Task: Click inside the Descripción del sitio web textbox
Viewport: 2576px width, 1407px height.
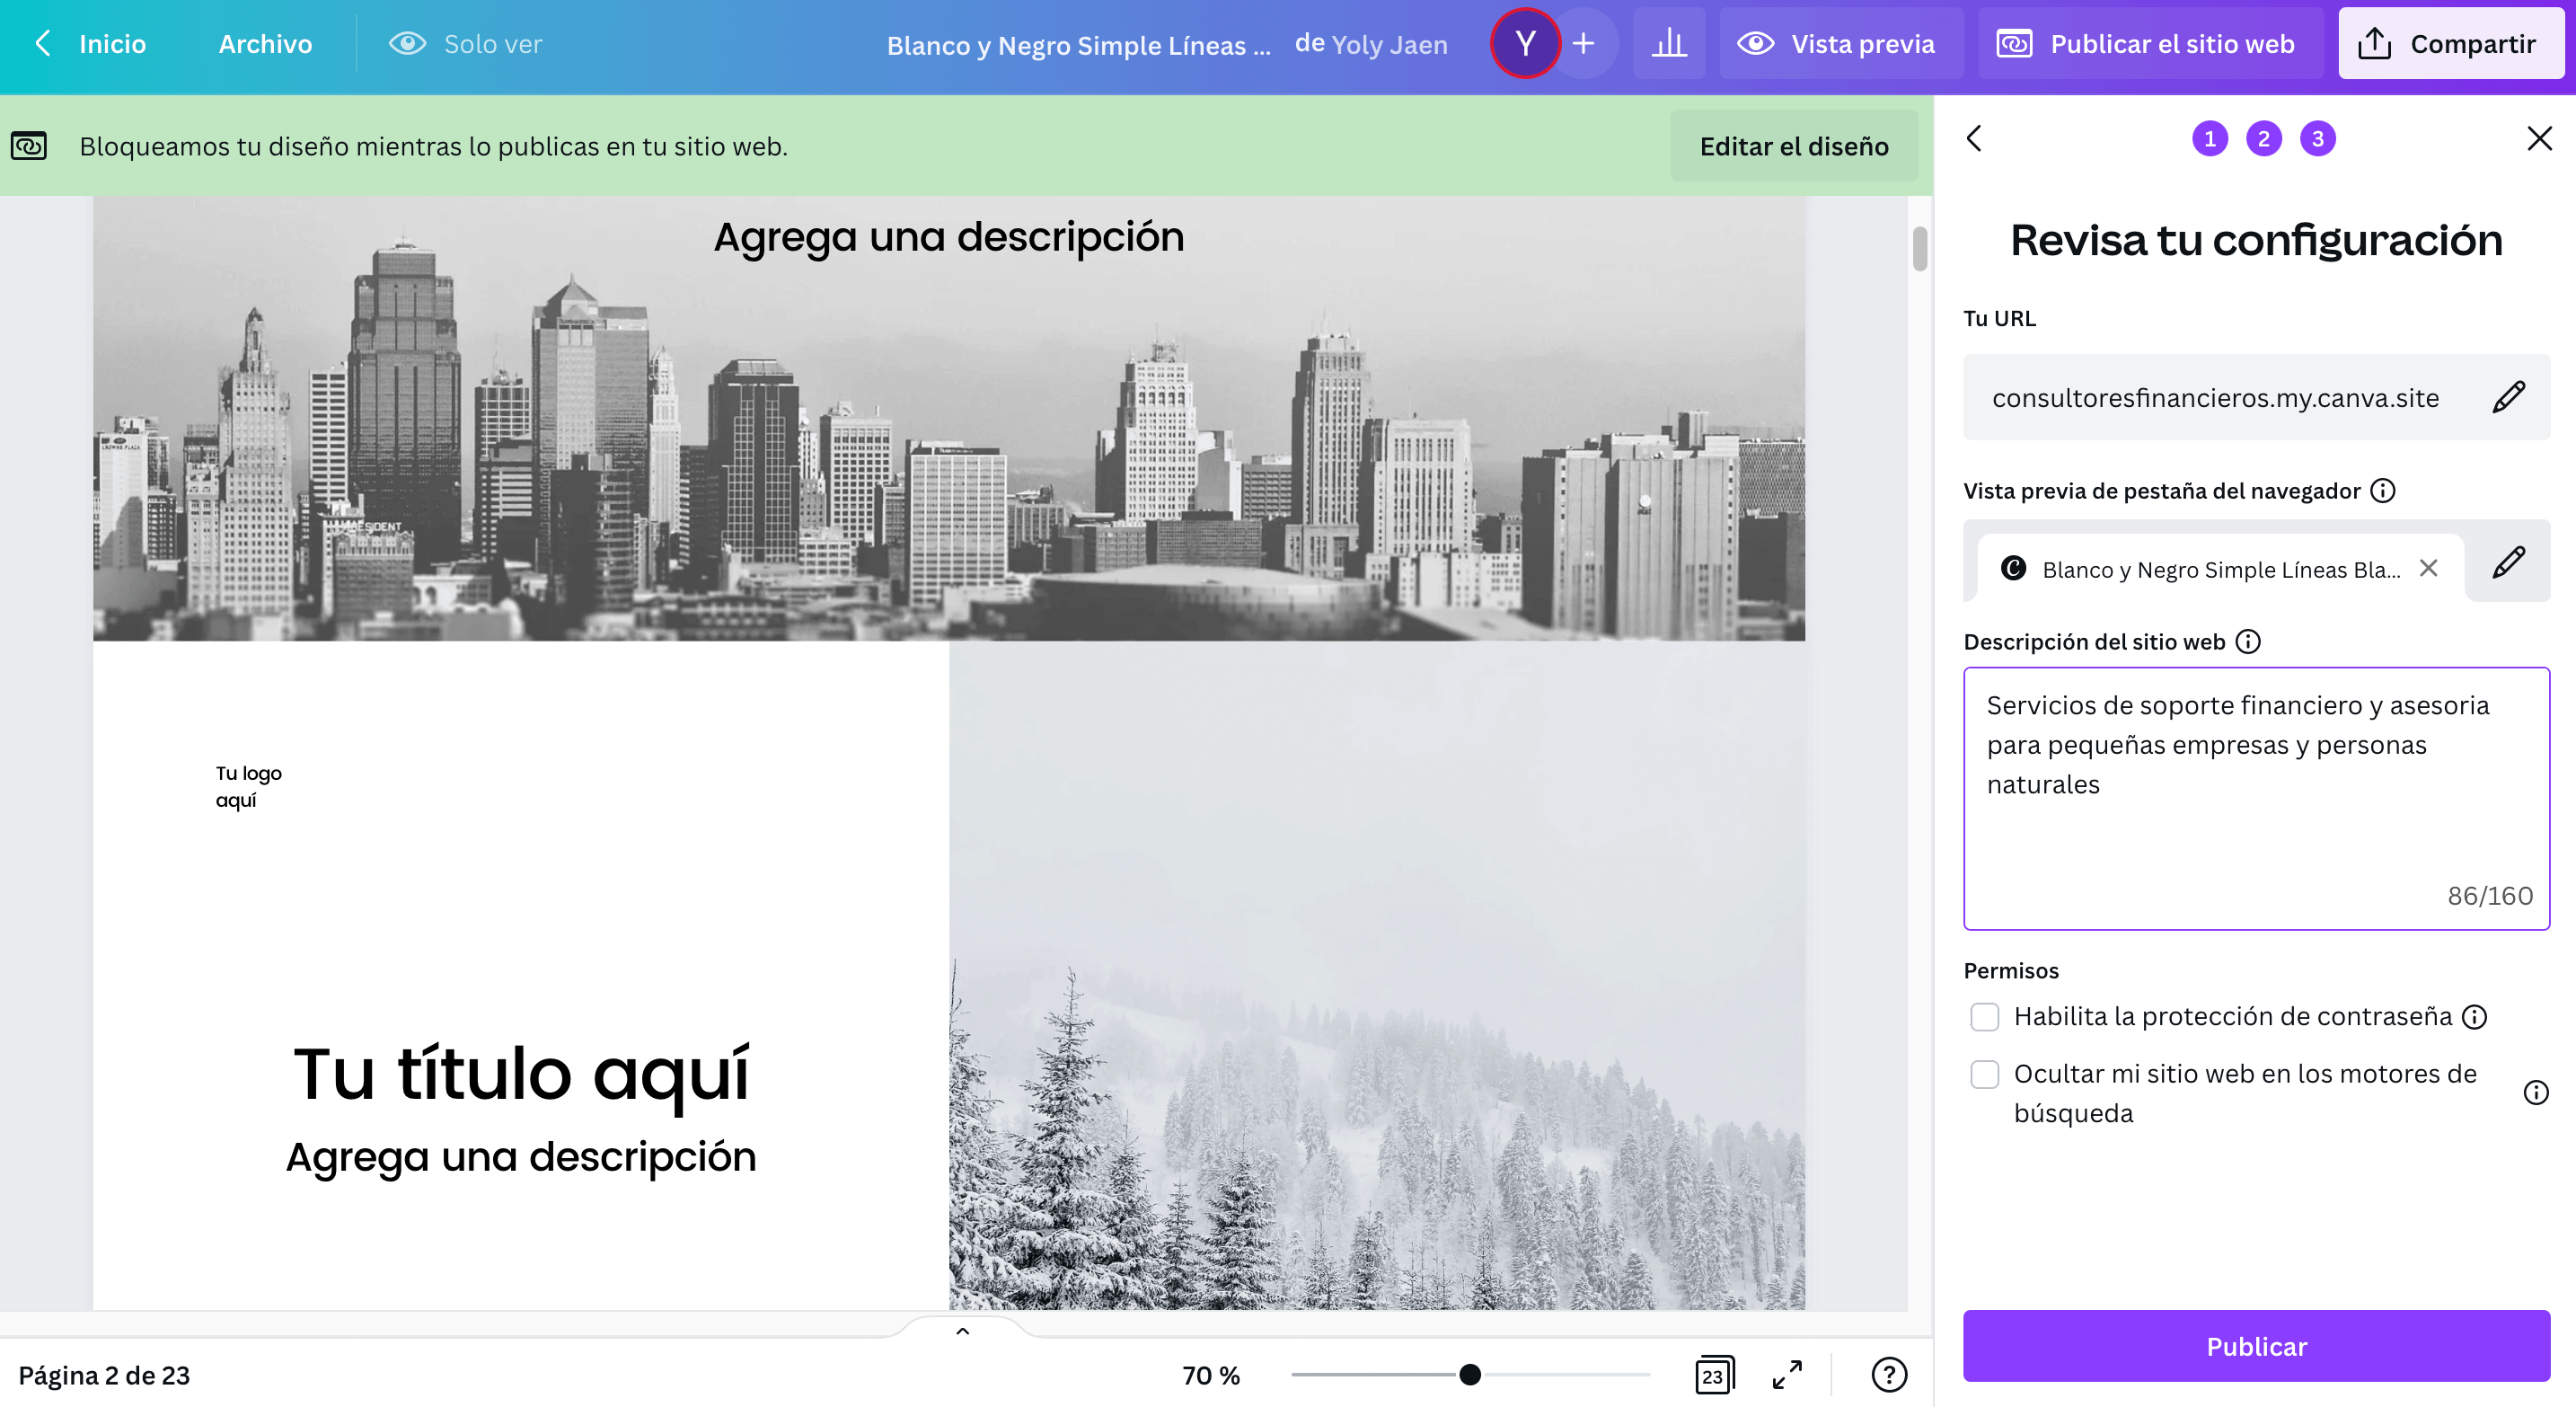Action: coord(2256,798)
